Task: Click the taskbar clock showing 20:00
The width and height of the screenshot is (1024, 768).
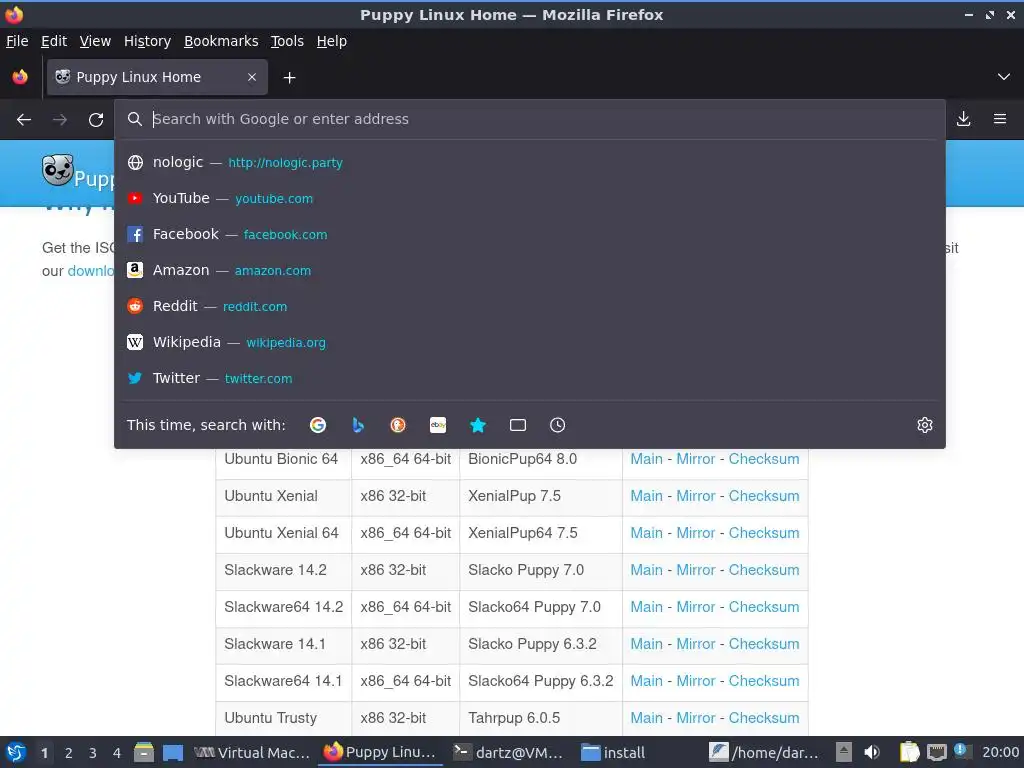Action: pos(1000,752)
